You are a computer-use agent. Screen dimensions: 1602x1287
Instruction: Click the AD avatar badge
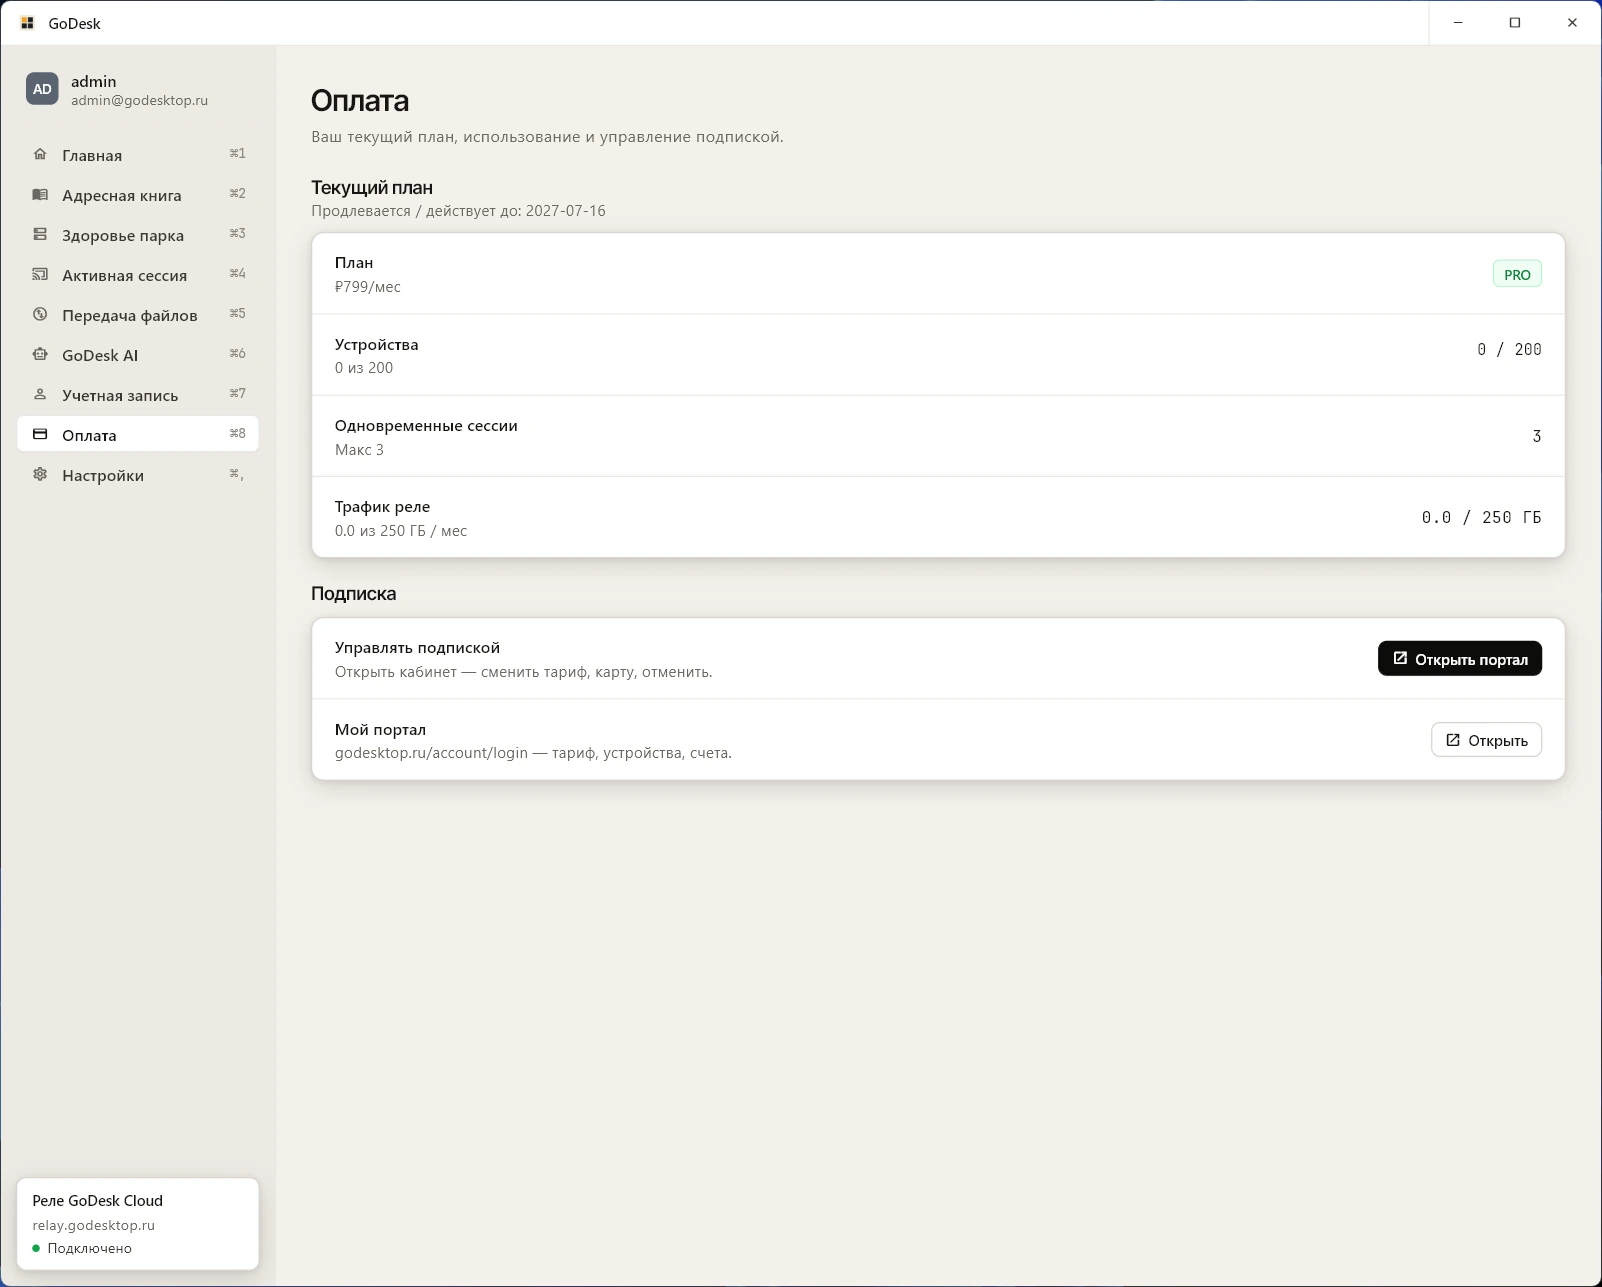42,89
